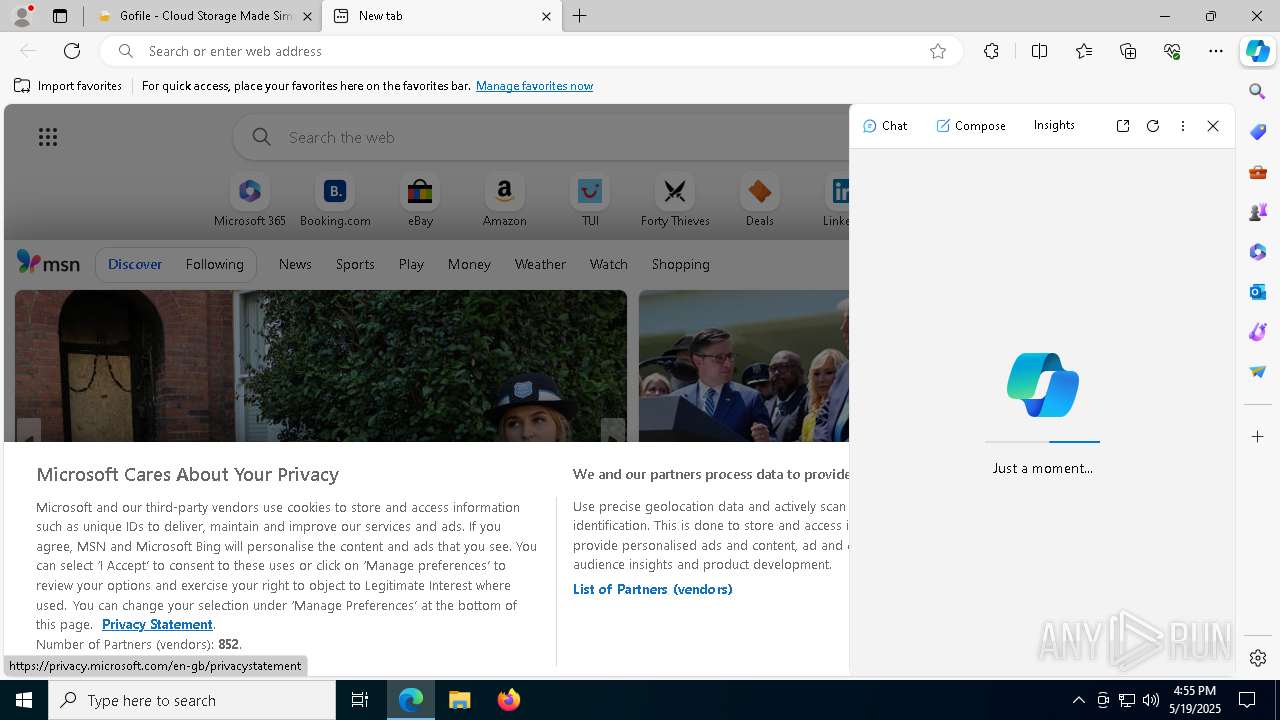Open Deals quick link
This screenshot has height=720, width=1280.
[x=760, y=201]
